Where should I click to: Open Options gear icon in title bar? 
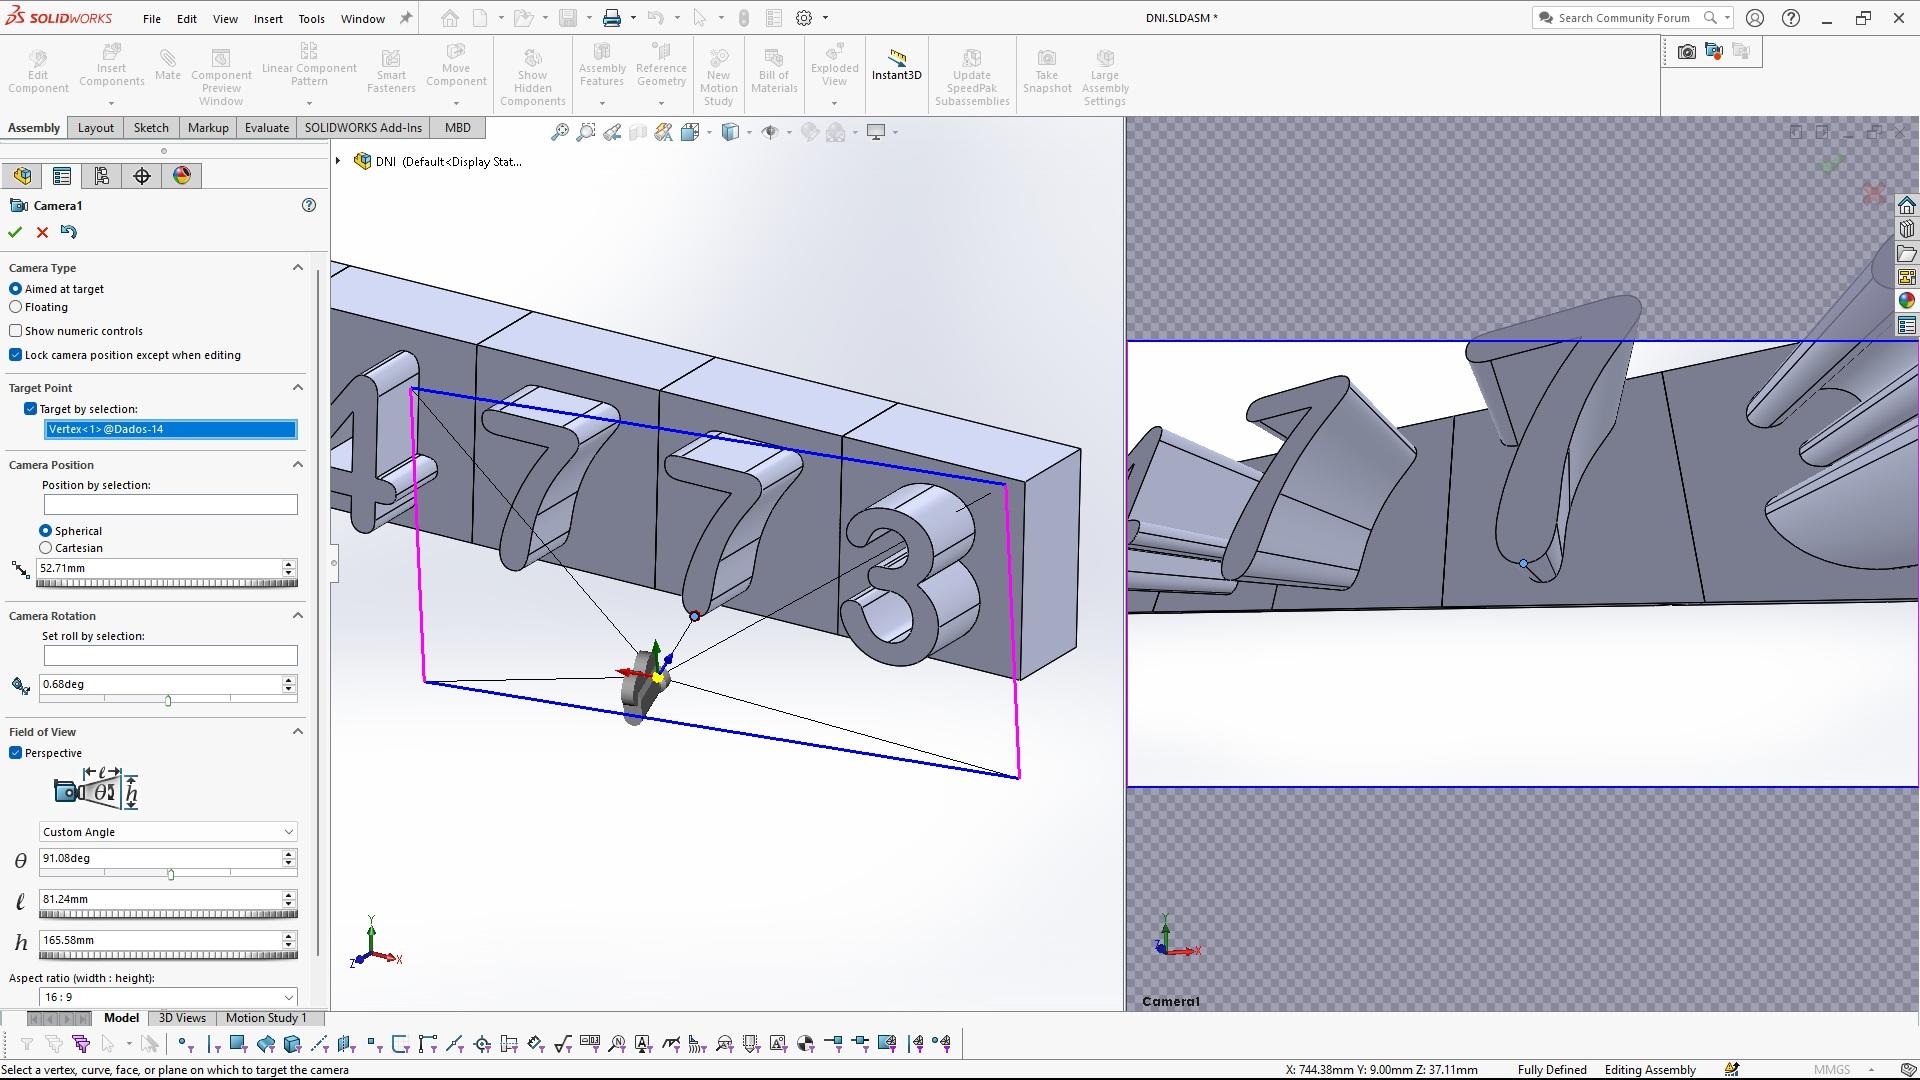click(x=804, y=18)
